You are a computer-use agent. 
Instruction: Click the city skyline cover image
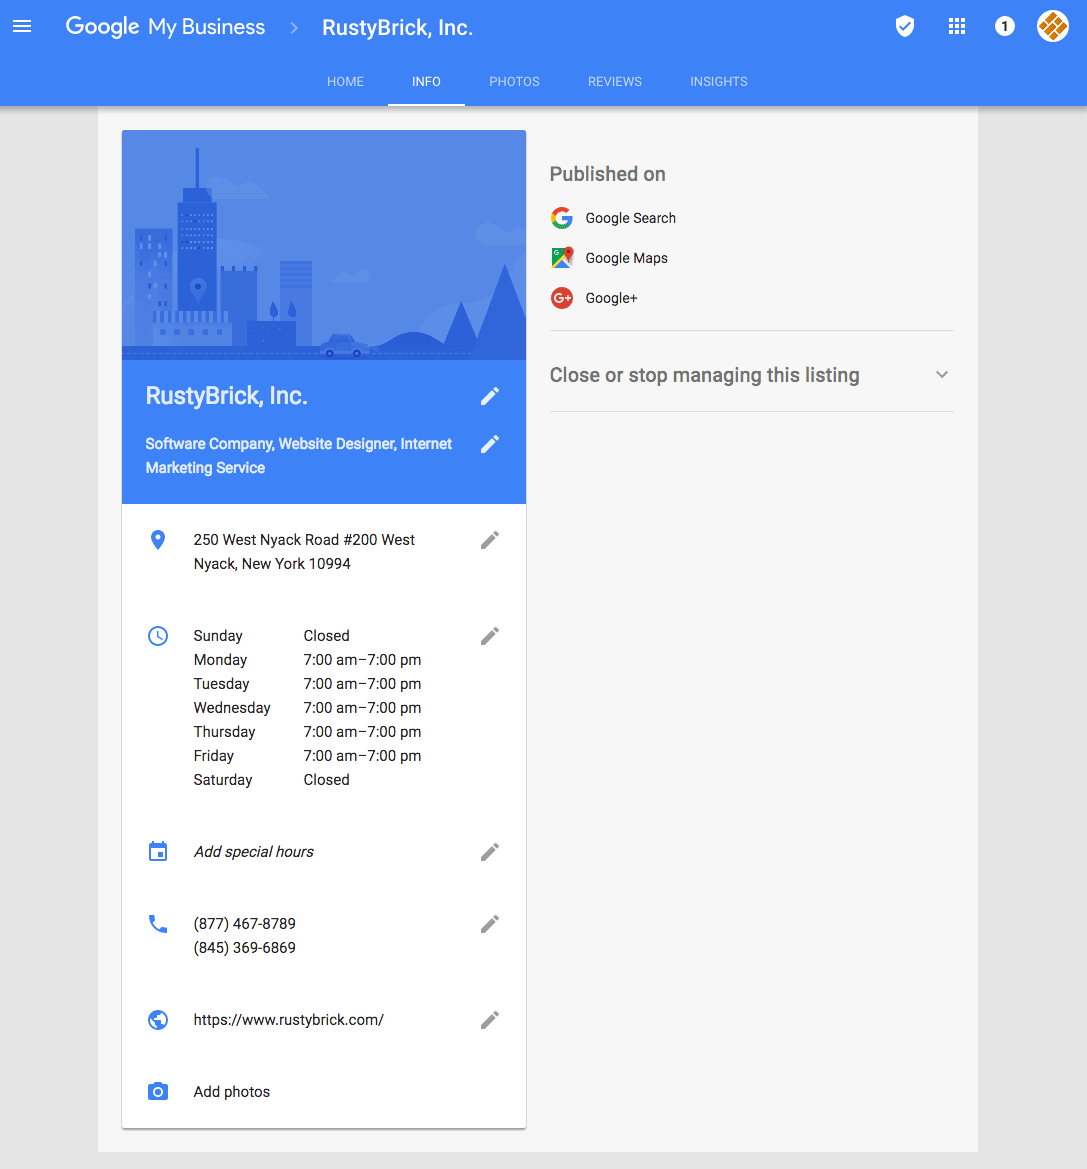(x=324, y=245)
